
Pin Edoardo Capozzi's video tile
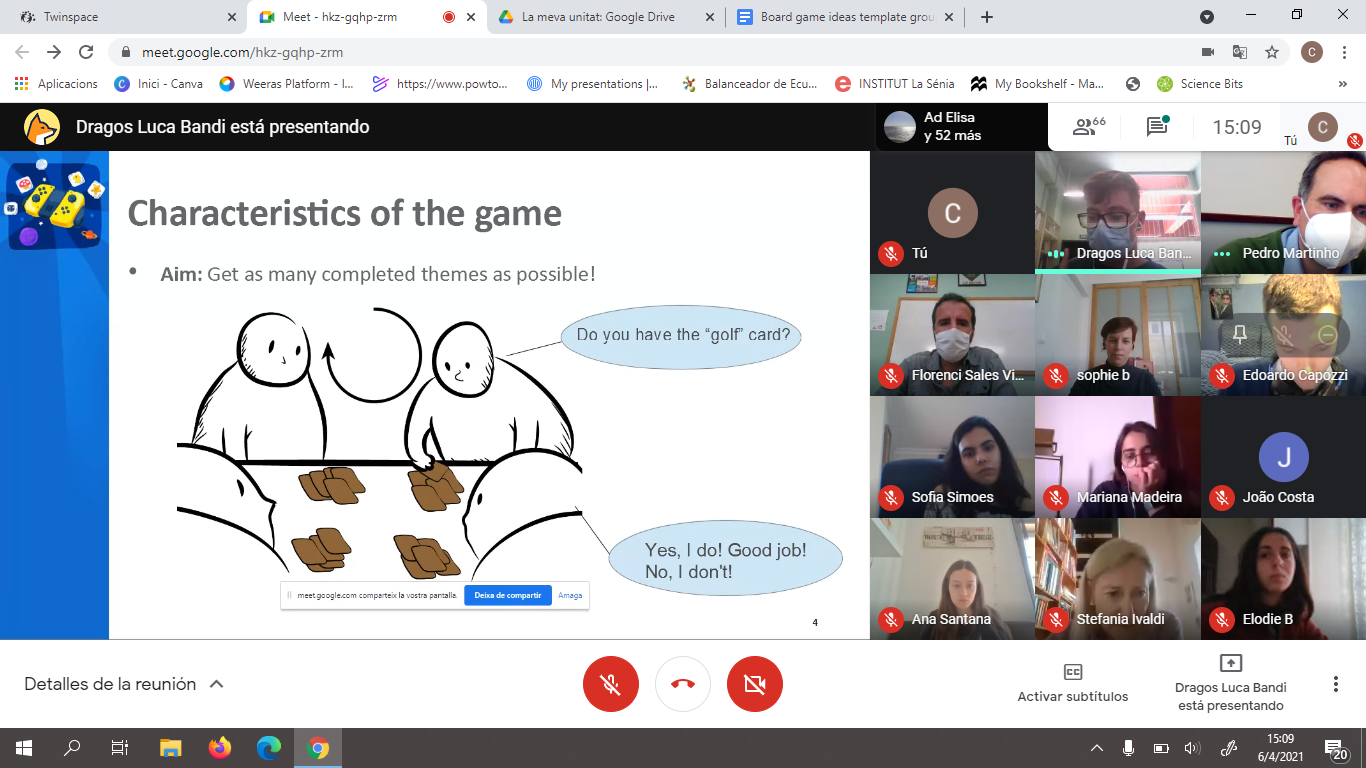[1240, 335]
